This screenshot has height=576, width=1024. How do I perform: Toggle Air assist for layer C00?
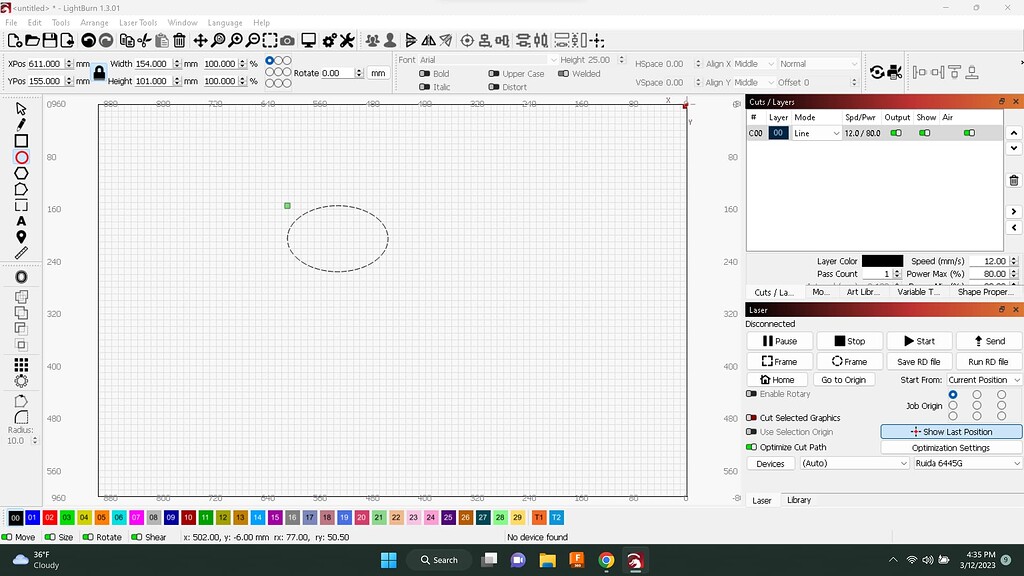coord(969,133)
